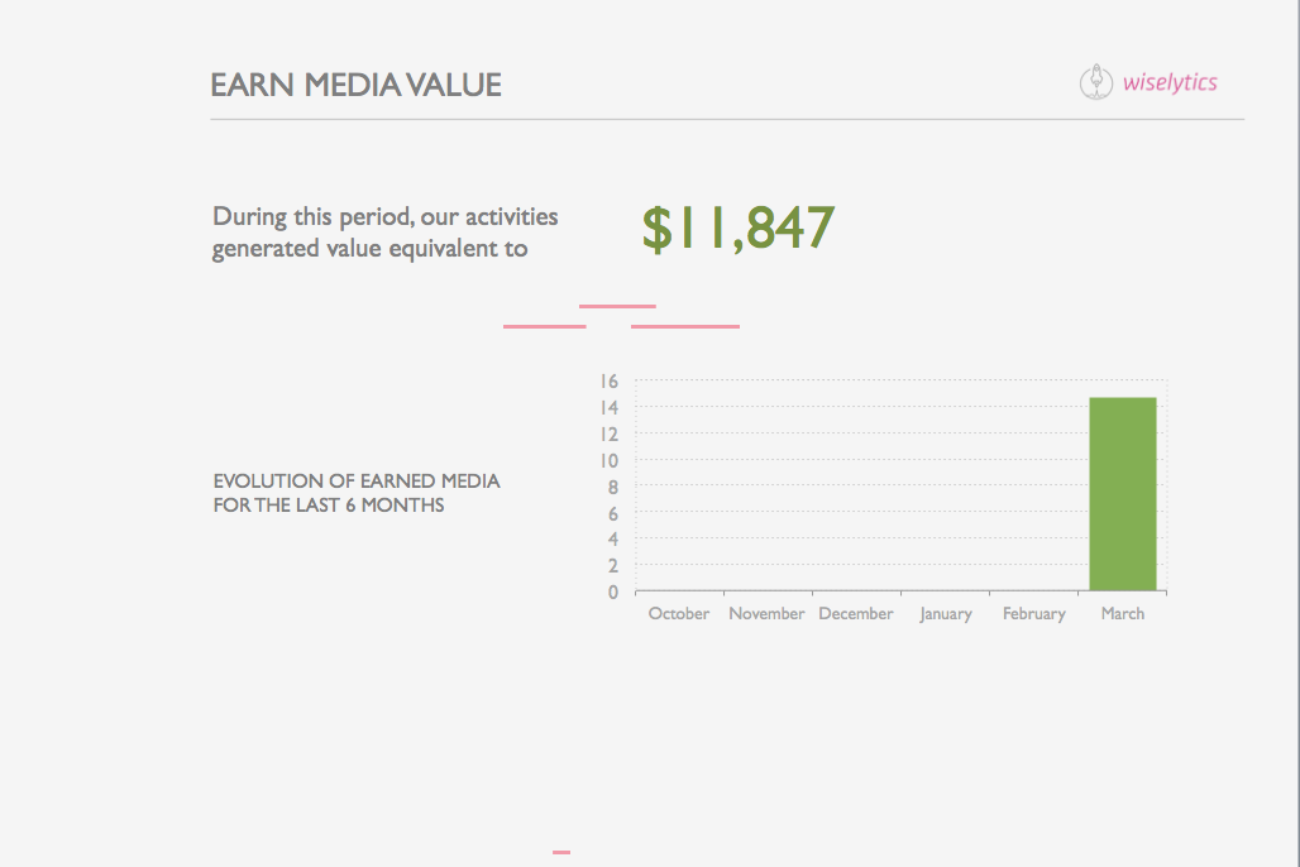Select the green March bar in chart
This screenshot has height=867, width=1300.
1122,494
